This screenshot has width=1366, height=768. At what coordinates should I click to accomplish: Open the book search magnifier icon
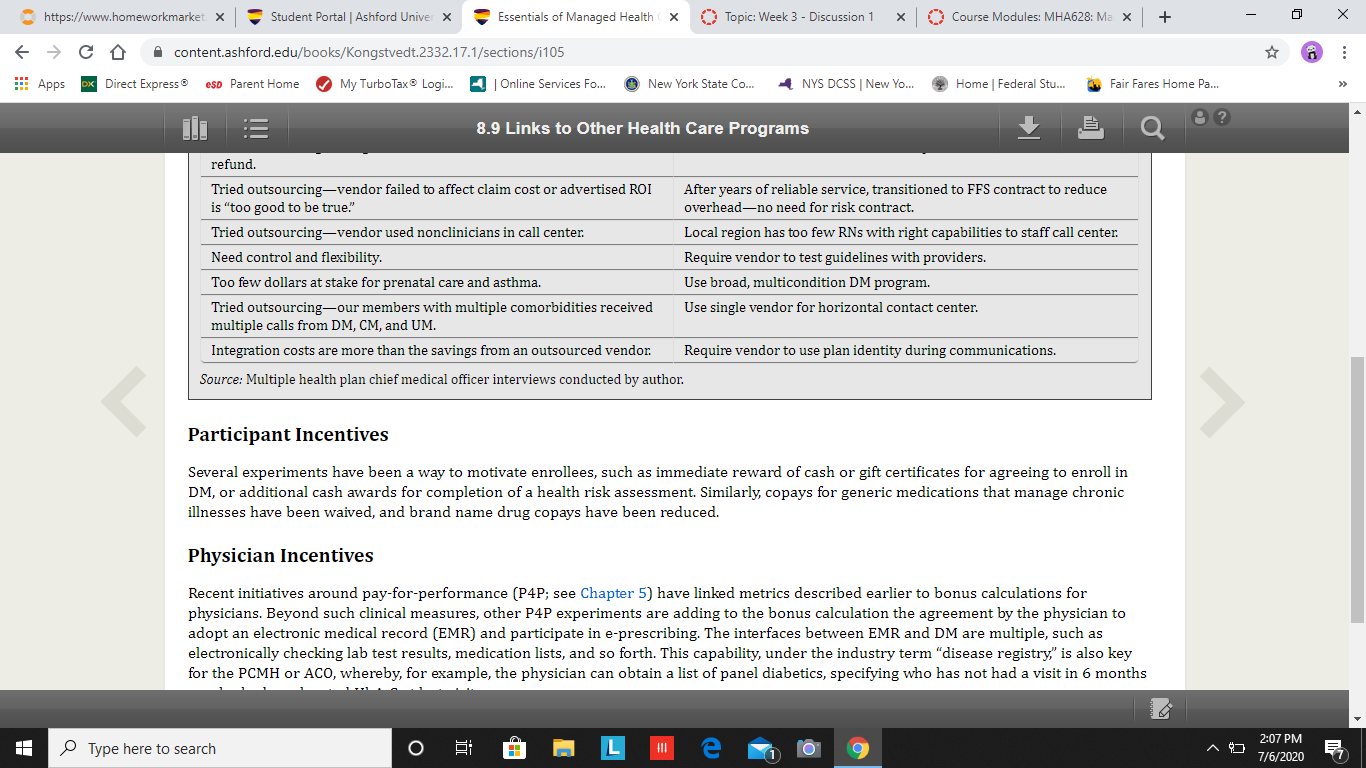1152,128
